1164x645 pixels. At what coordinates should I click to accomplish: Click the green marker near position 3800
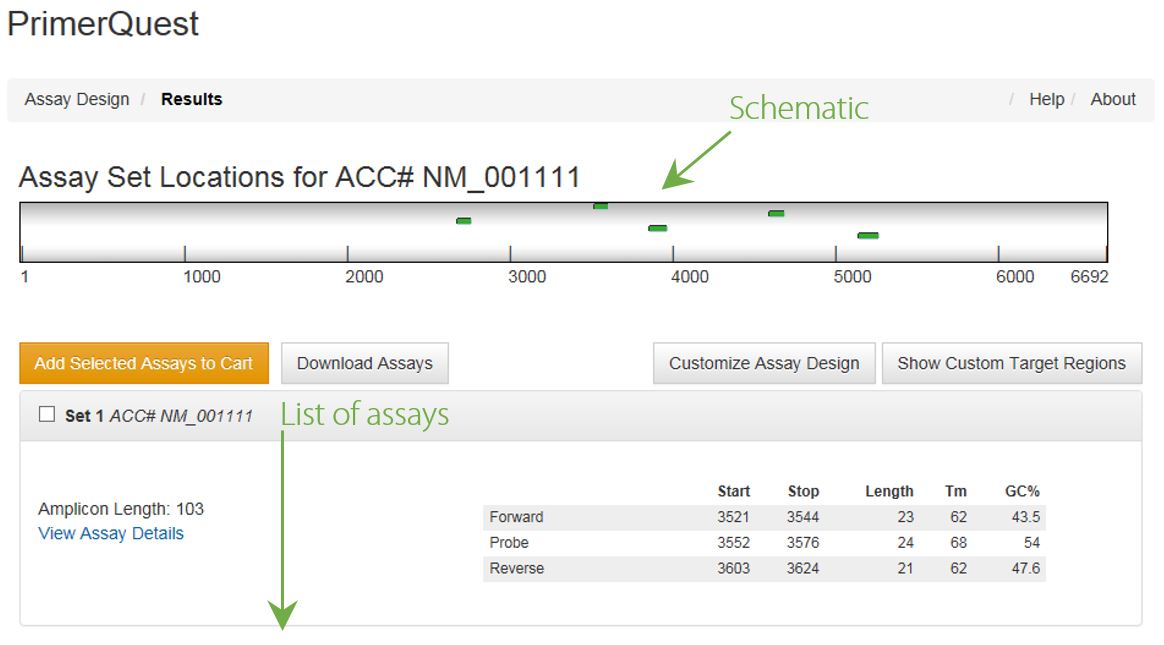[x=657, y=228]
